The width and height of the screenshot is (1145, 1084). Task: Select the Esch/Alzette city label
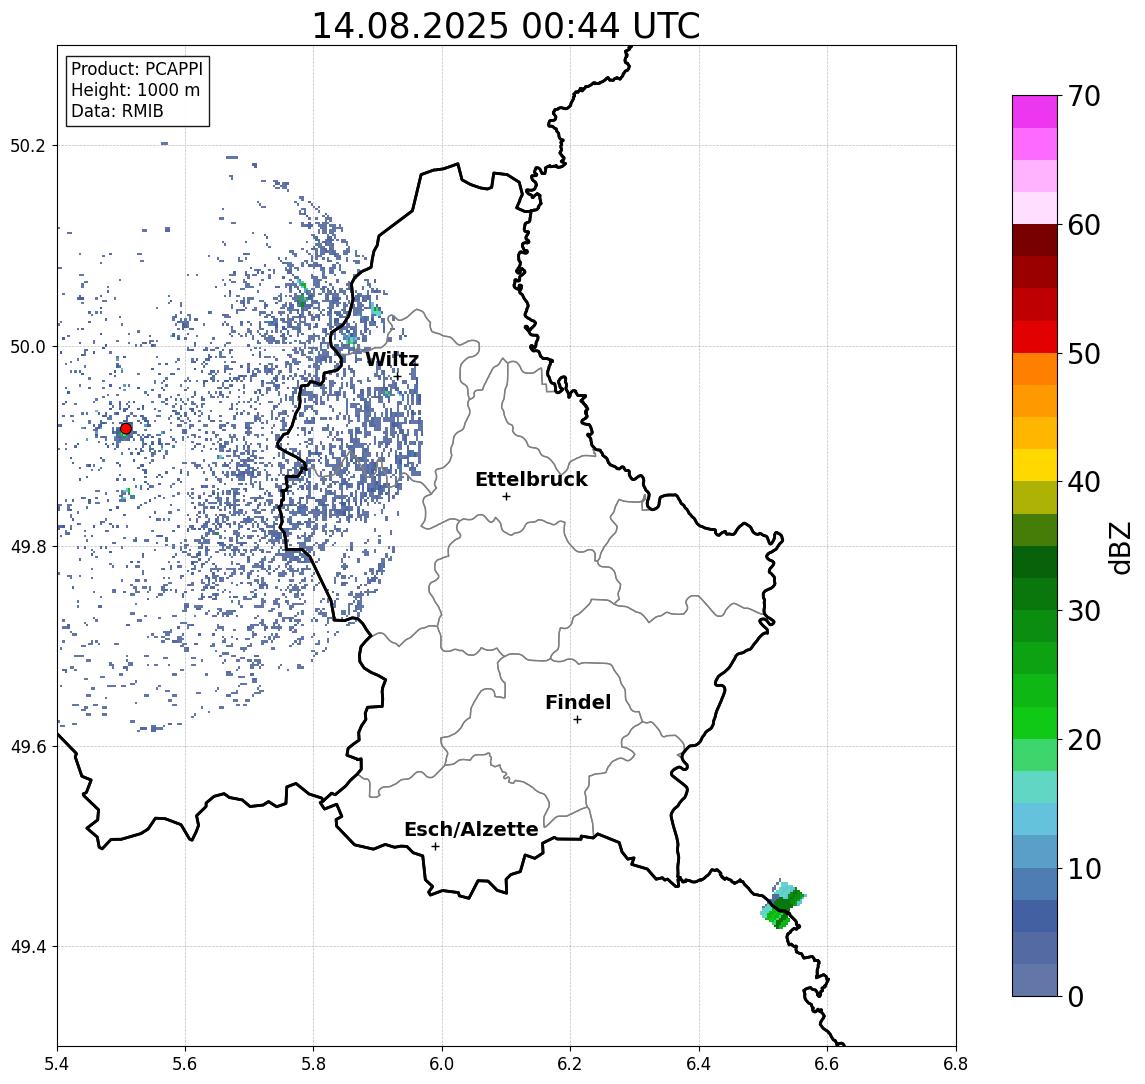point(471,829)
